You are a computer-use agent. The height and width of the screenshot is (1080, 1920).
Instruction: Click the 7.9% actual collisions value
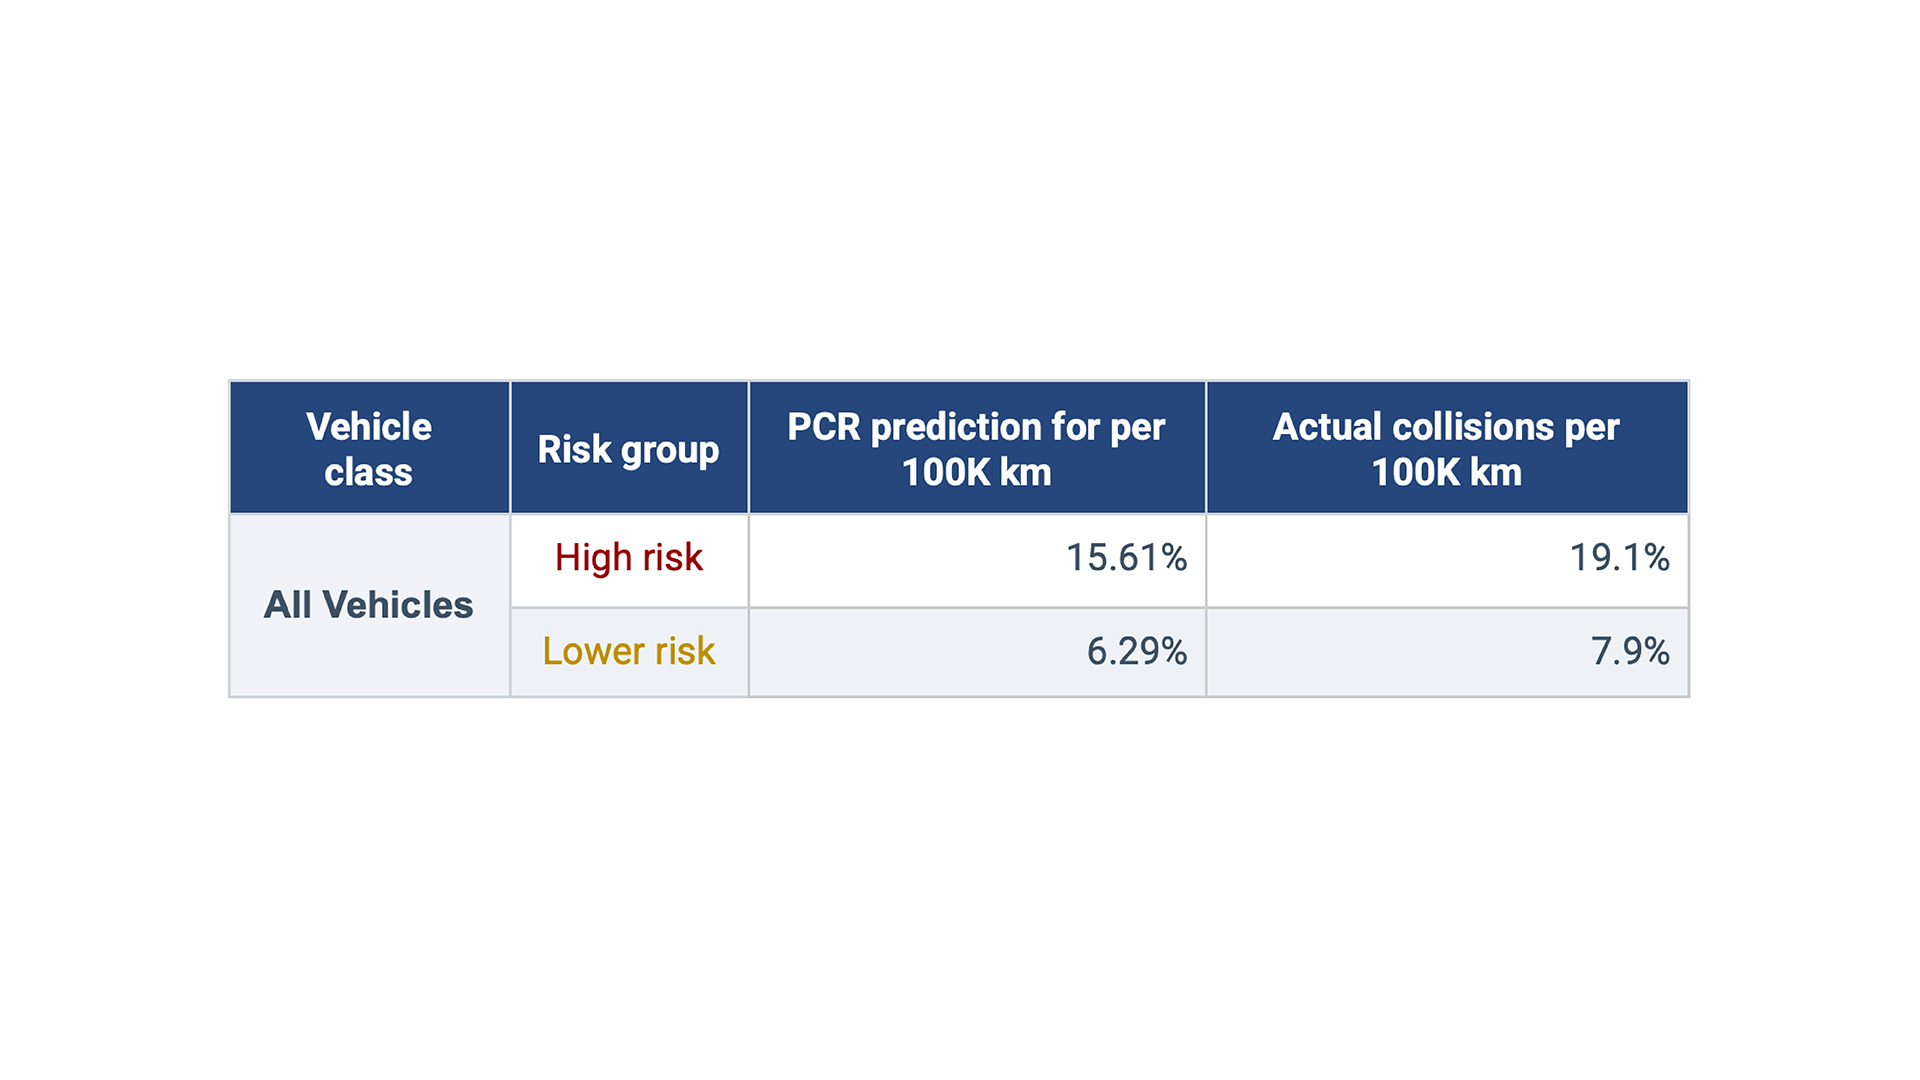tap(1630, 651)
